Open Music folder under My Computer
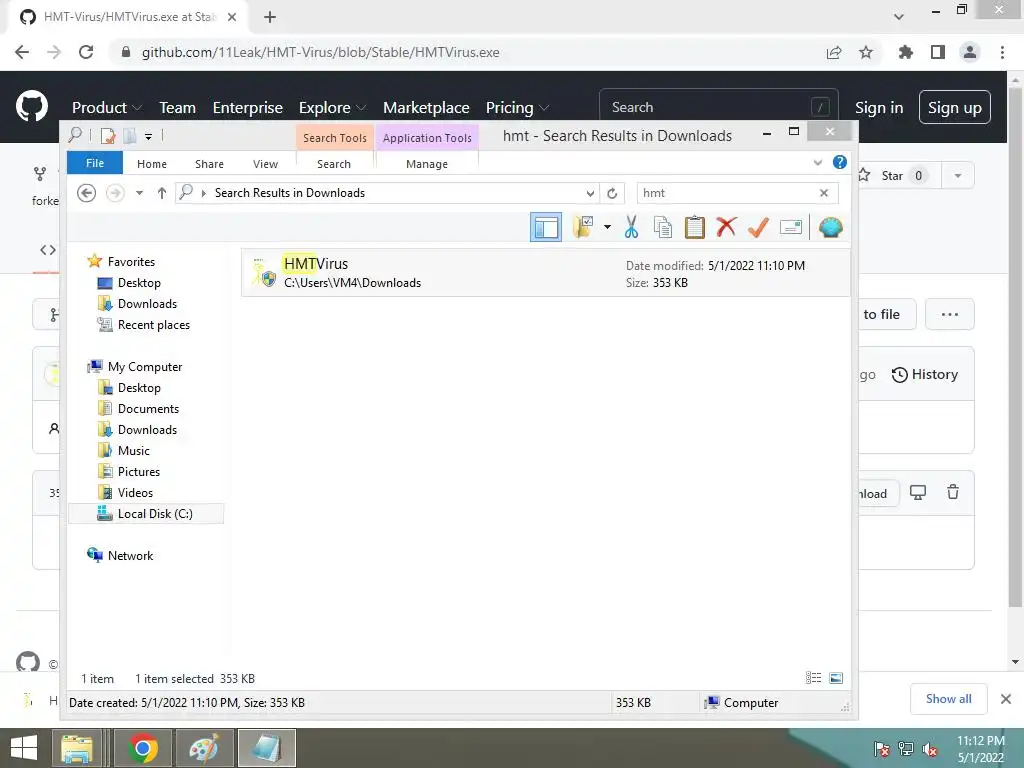The image size is (1024, 768). [133, 451]
